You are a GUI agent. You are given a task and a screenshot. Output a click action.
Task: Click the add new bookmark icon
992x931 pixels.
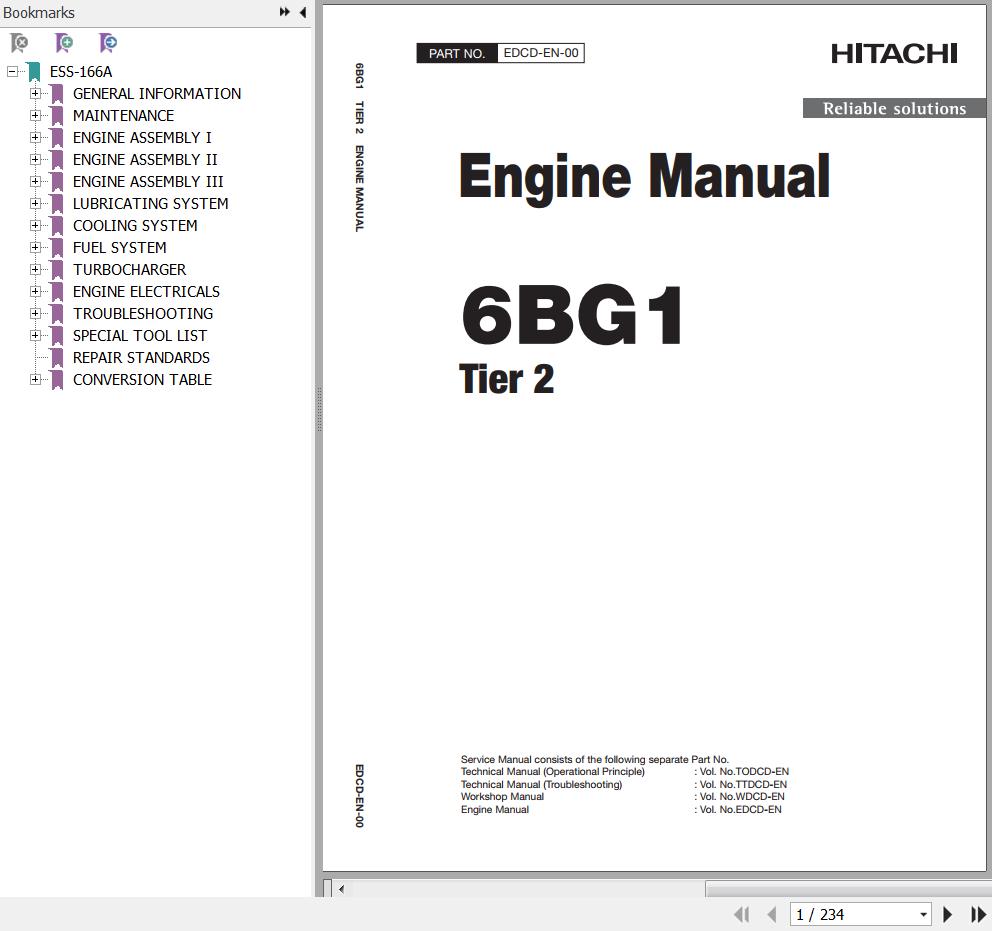[x=64, y=43]
